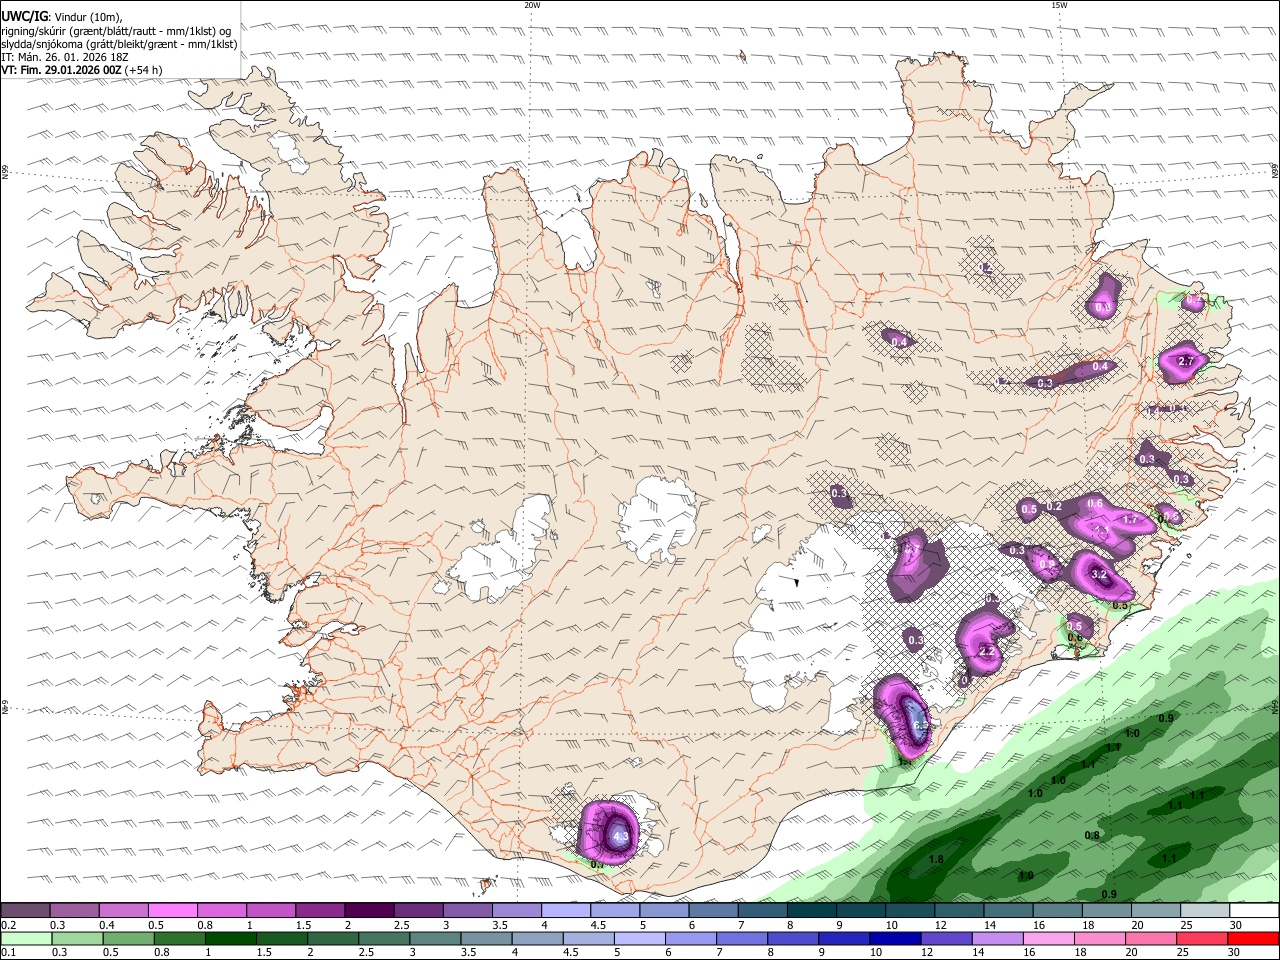
Task: Click the 'IT: Mán. 26. 01. 2026 18Z' line
Action: [x=67, y=57]
